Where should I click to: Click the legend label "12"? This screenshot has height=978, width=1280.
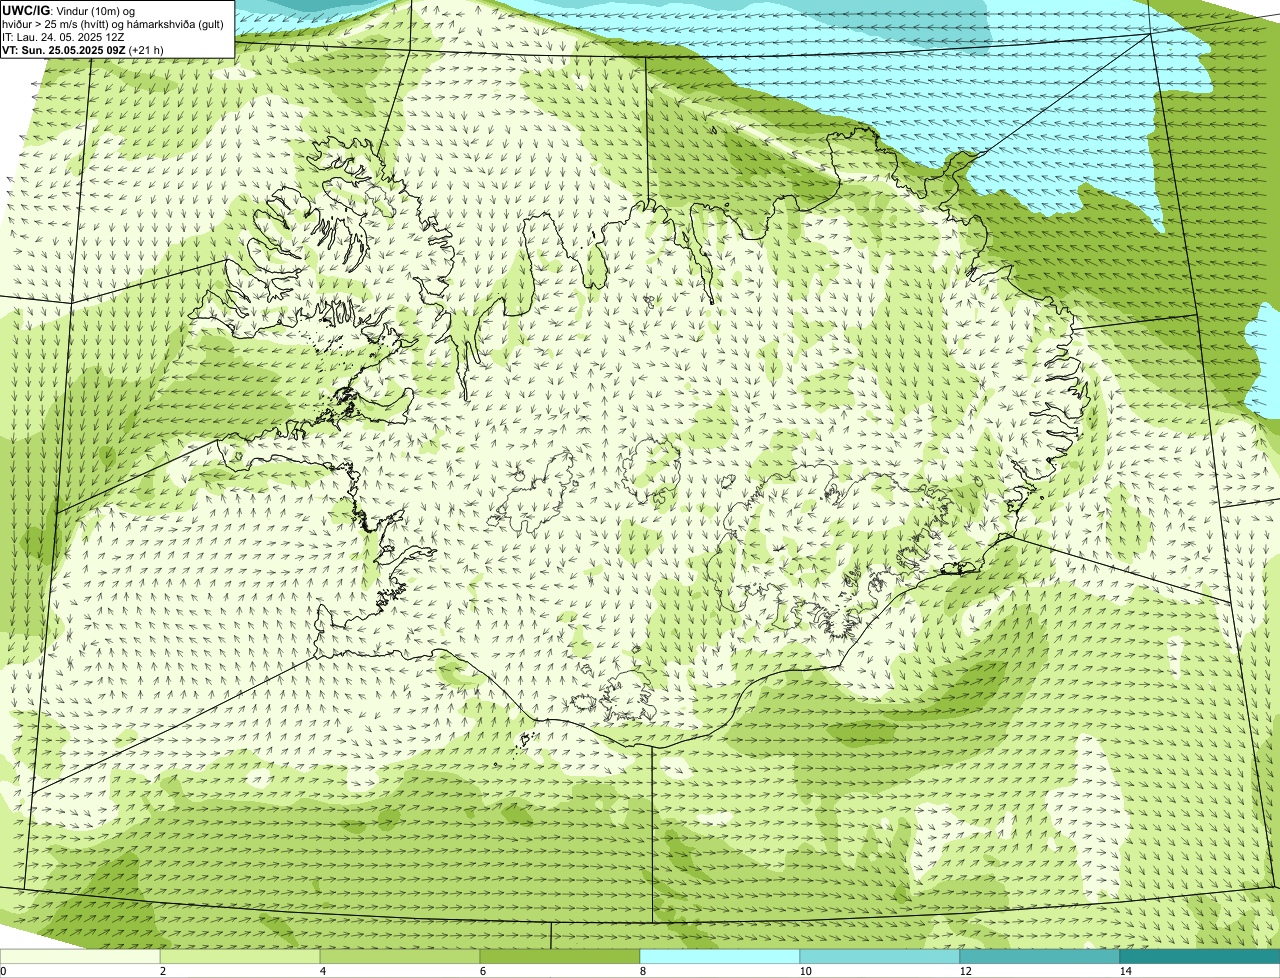(x=965, y=971)
